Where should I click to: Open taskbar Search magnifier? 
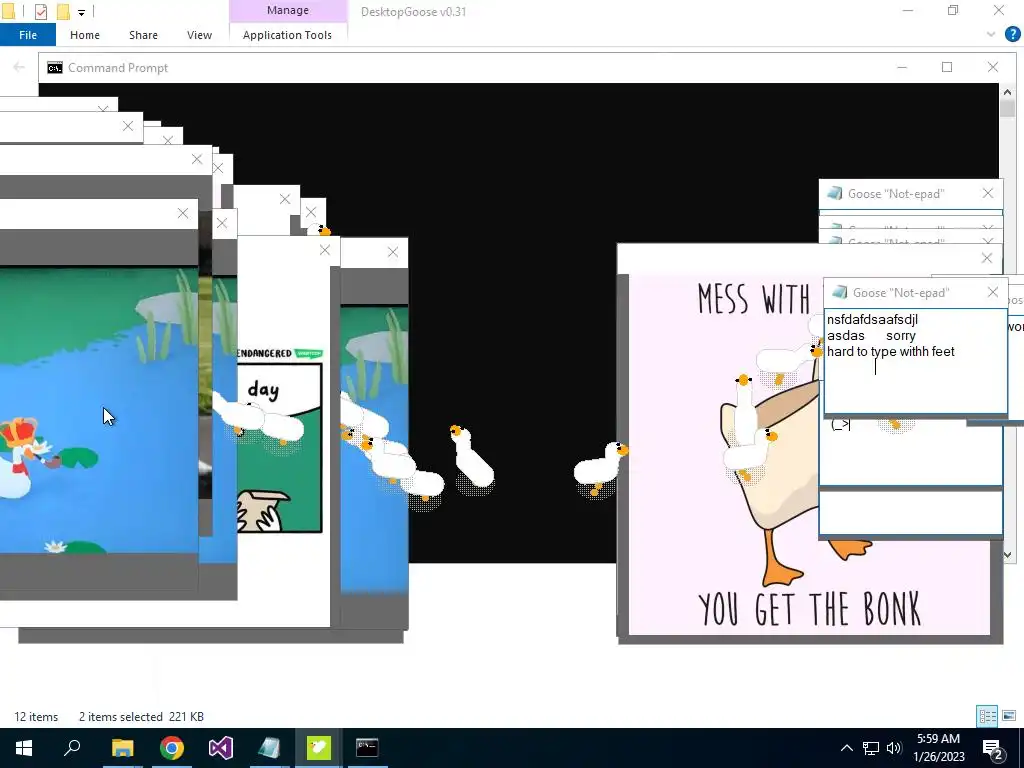pyautogui.click(x=72, y=748)
